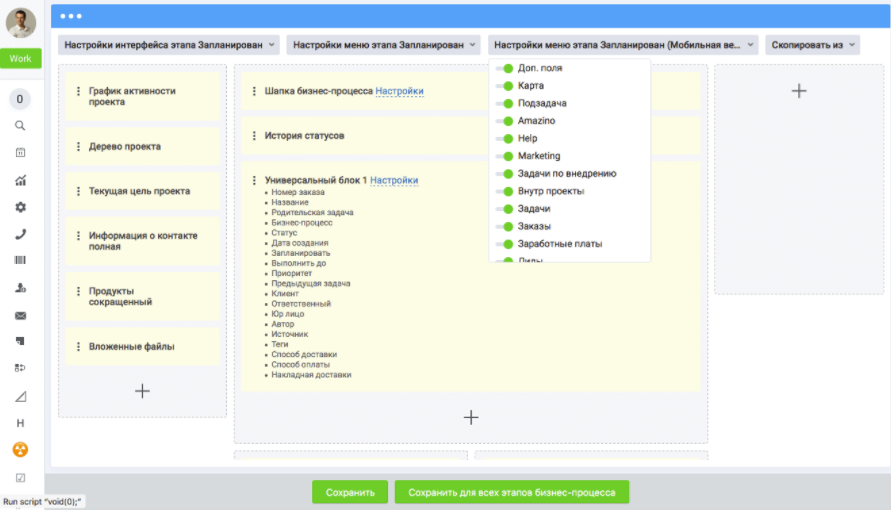Click drag handle of Текущая цель проекта
This screenshot has height=510, width=891.
click(x=78, y=191)
